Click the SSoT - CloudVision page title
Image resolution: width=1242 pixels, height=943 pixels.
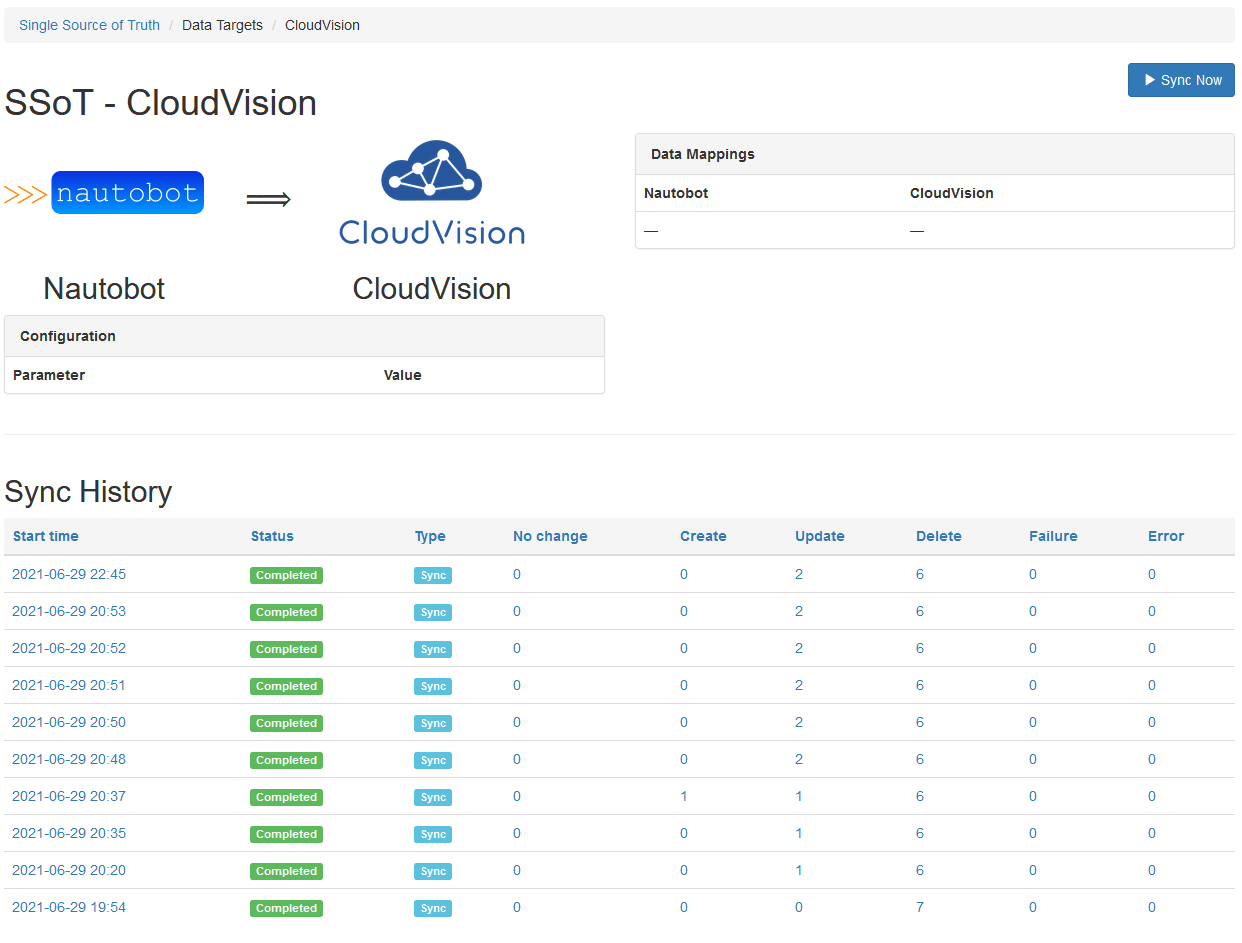161,103
